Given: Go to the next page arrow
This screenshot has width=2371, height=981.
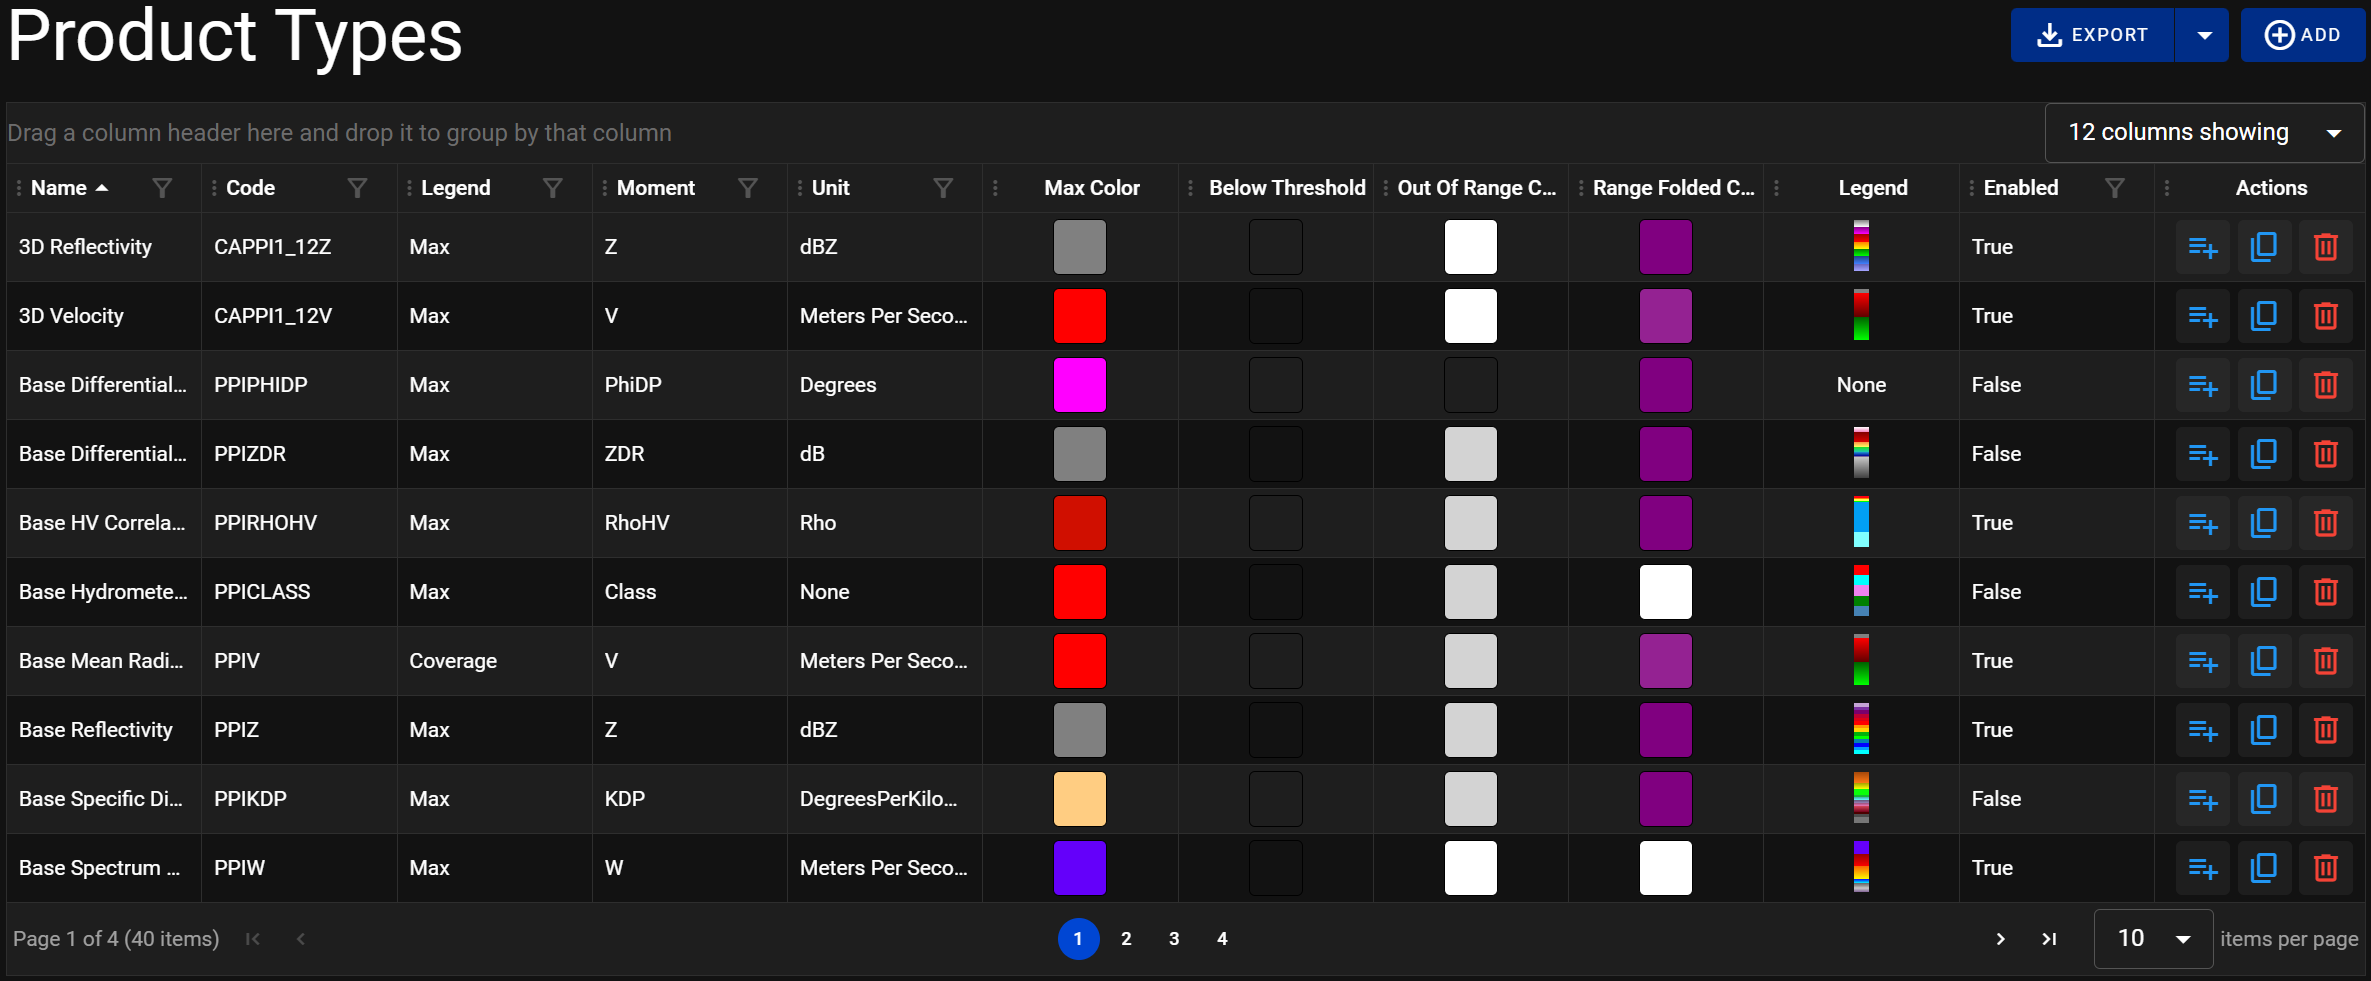Looking at the screenshot, I should pos(2000,939).
